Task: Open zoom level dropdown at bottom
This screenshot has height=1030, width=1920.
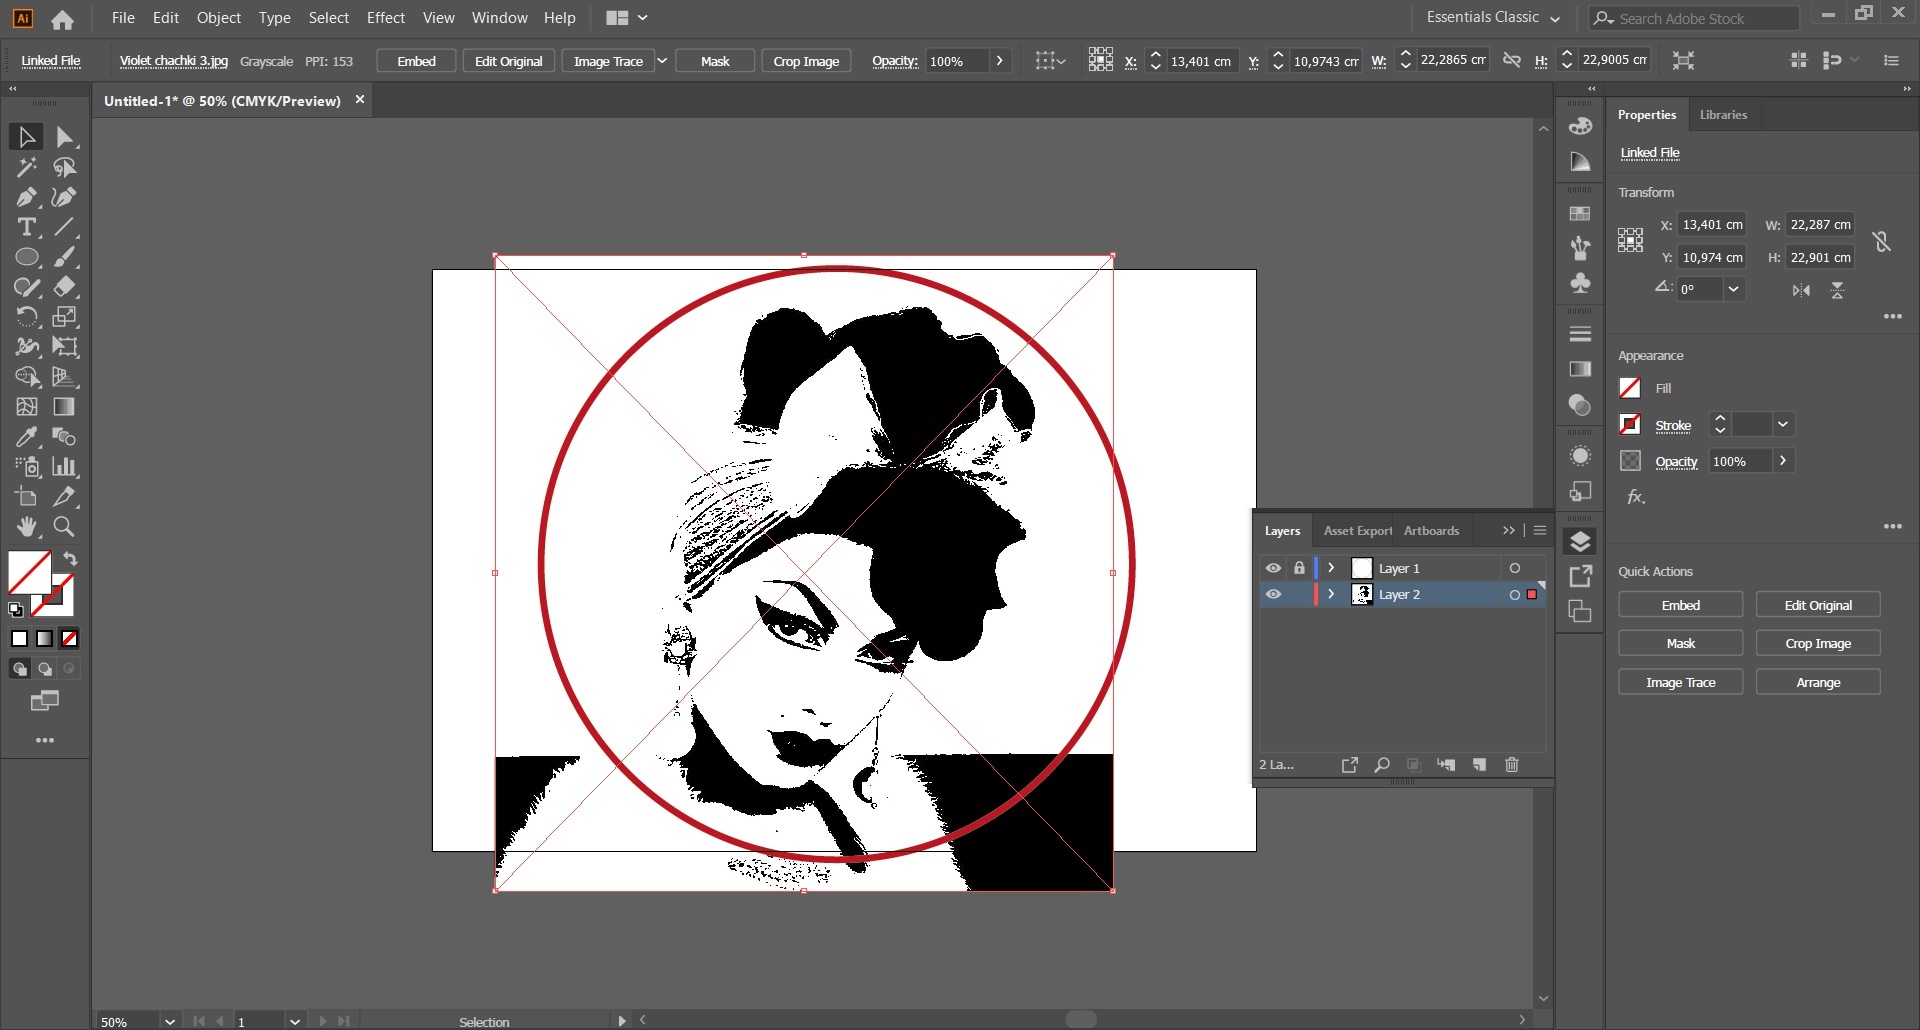Action: tap(170, 1021)
